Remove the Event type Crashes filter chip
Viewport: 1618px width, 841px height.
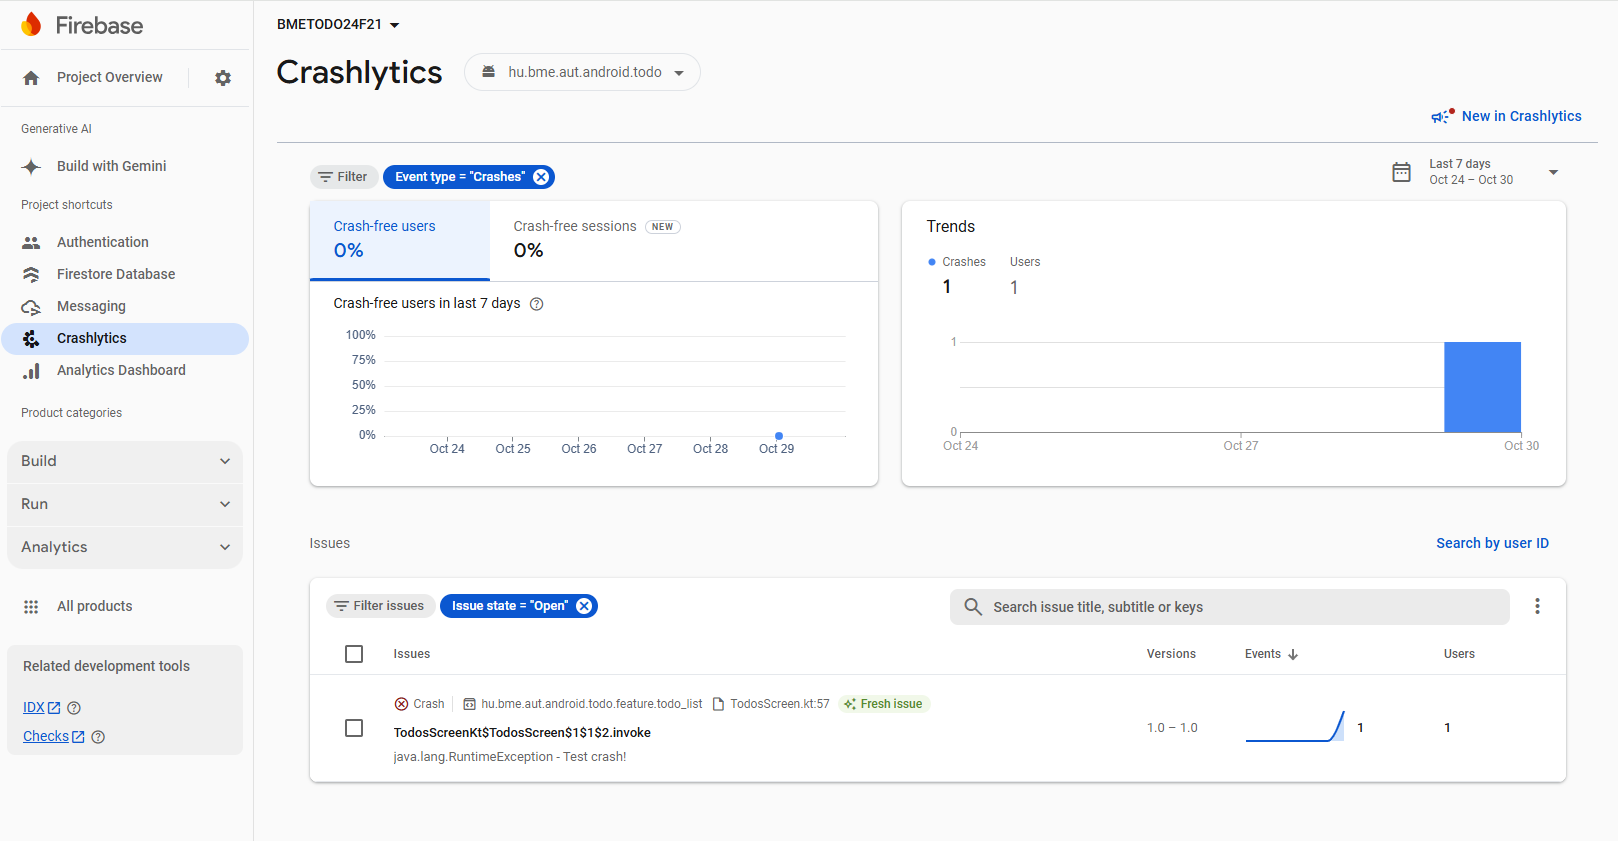tap(541, 177)
